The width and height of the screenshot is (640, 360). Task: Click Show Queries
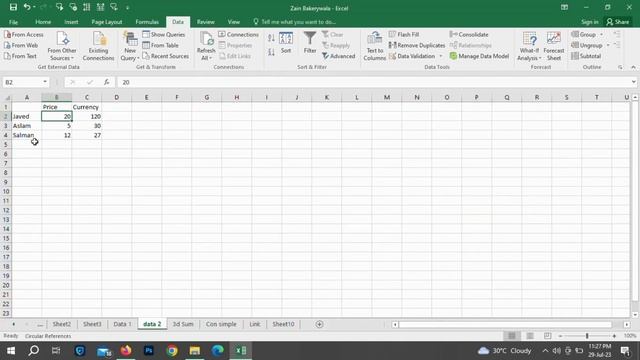[x=164, y=35]
